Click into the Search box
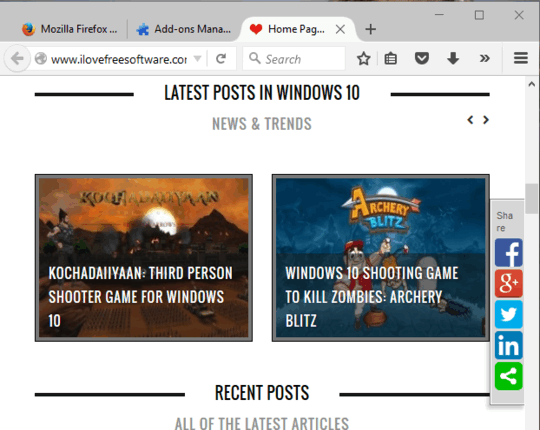Image resolution: width=540 pixels, height=430 pixels. point(294,59)
